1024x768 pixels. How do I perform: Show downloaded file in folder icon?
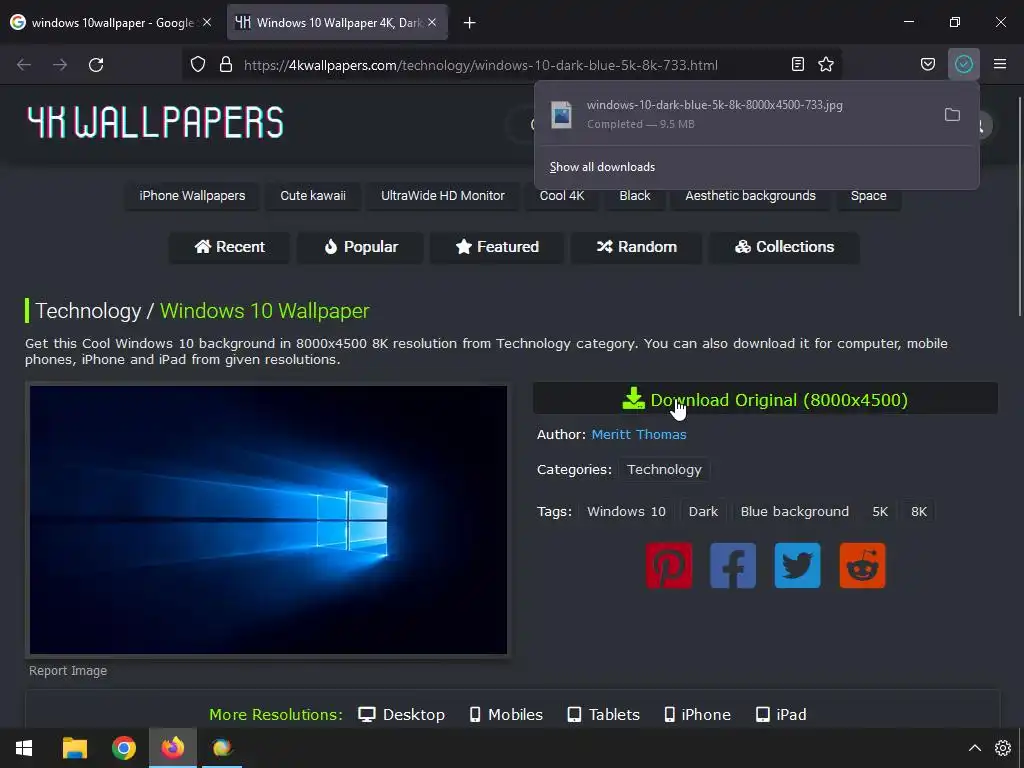952,115
